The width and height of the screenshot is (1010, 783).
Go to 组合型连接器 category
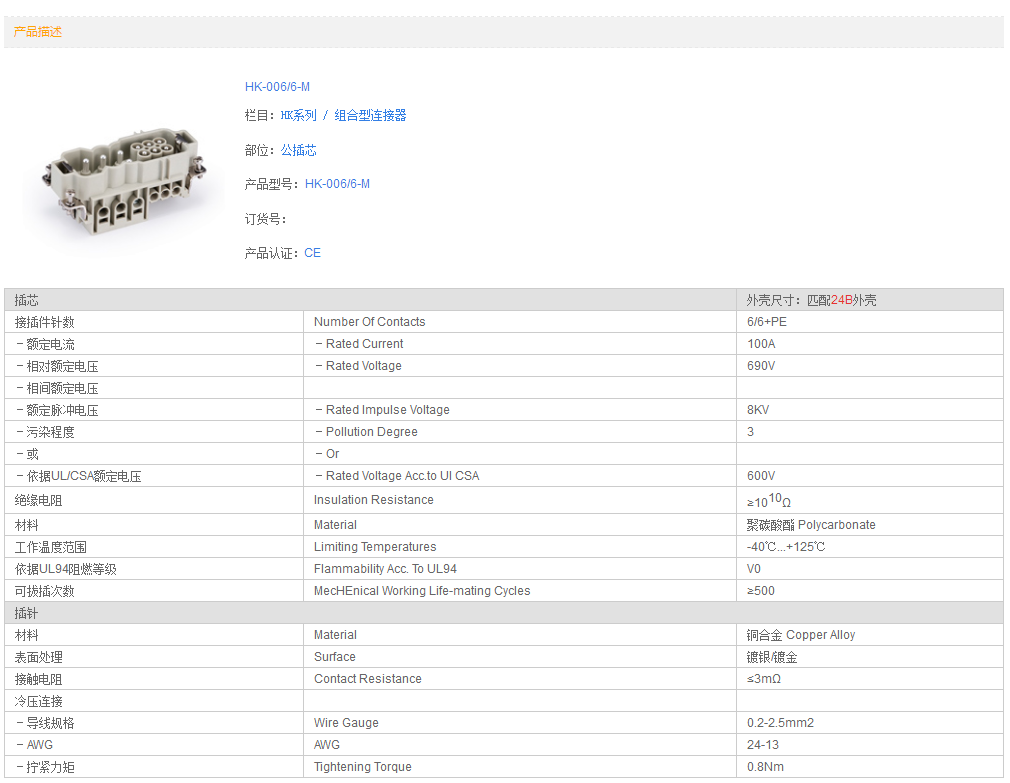(370, 116)
